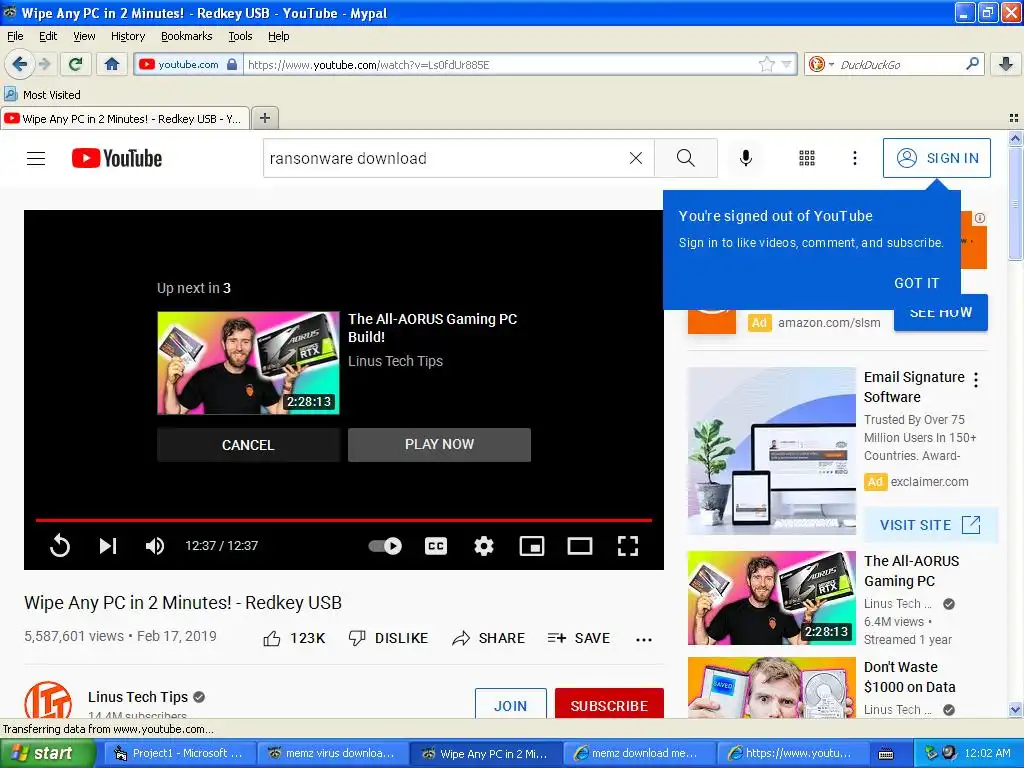
Task: Click the browser search magnifier icon
Action: click(972, 64)
